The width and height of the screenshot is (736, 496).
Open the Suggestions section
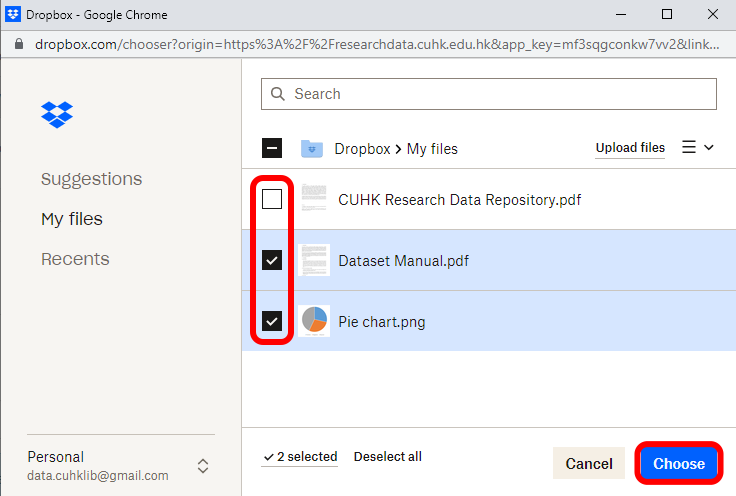[x=92, y=179]
